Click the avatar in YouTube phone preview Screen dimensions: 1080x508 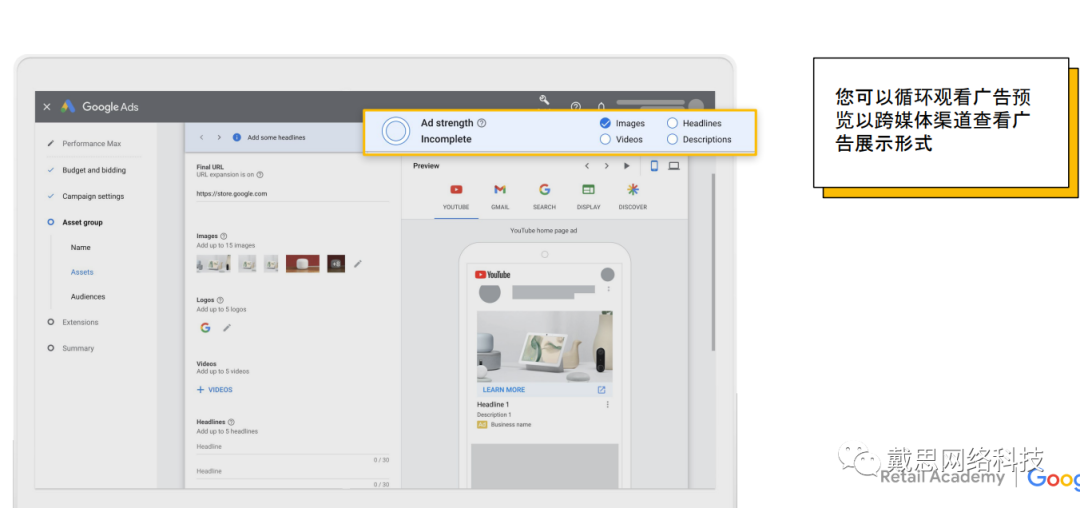point(607,275)
